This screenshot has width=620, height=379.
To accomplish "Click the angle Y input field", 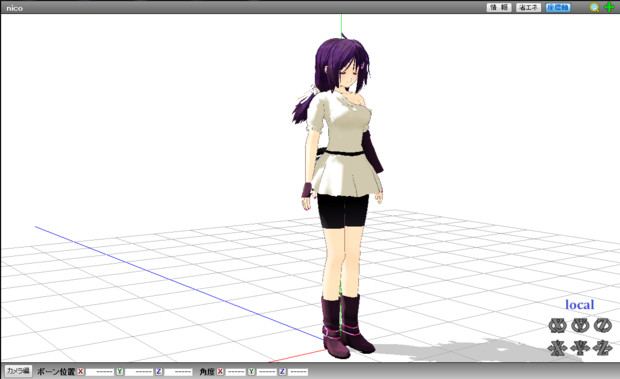I will [x=267, y=372].
